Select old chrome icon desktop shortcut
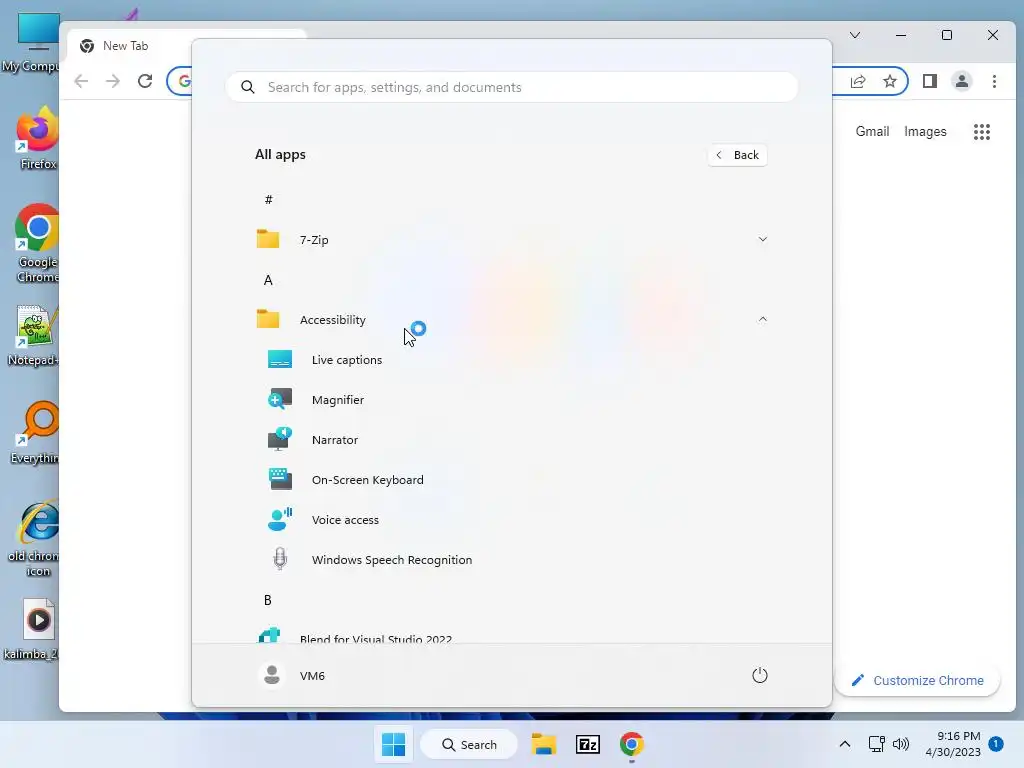The image size is (1024, 768). pyautogui.click(x=35, y=538)
